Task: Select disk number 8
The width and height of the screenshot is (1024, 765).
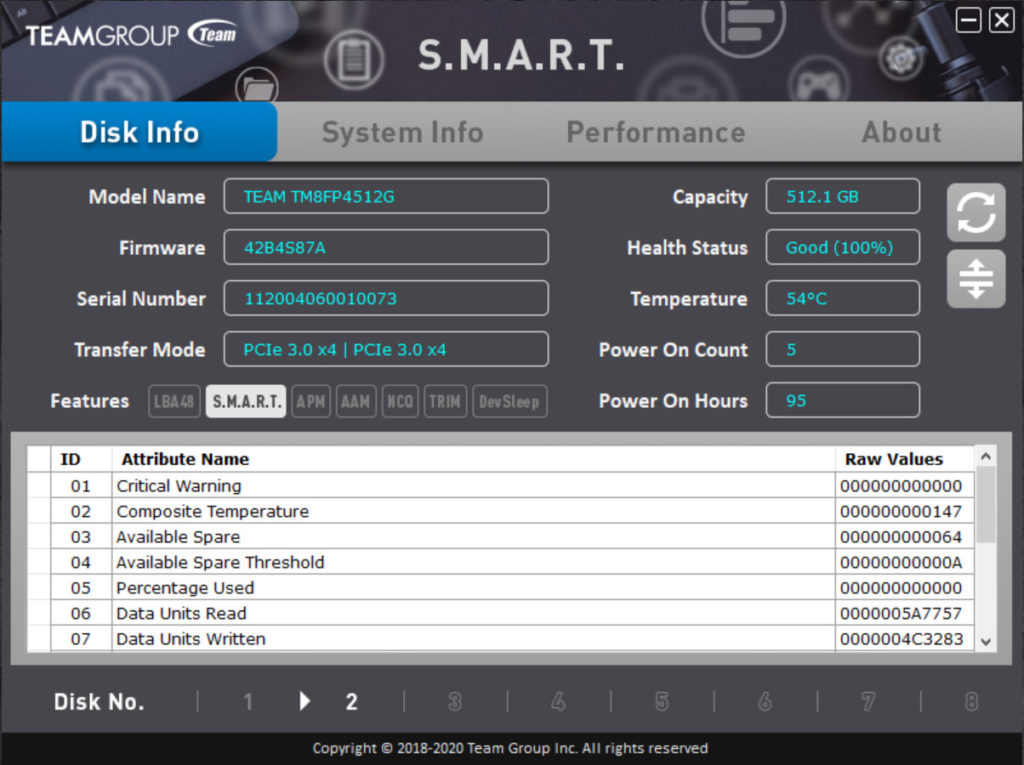Action: [970, 702]
